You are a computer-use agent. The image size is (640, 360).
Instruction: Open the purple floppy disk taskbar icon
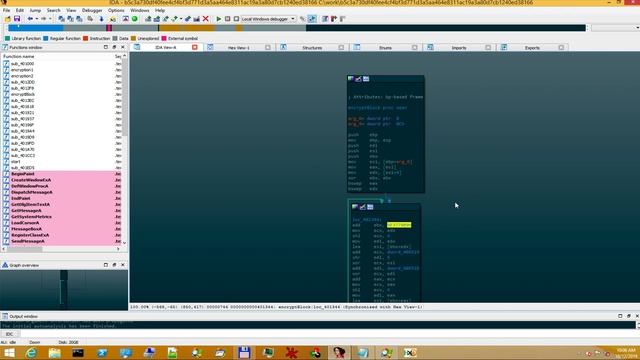[244, 353]
